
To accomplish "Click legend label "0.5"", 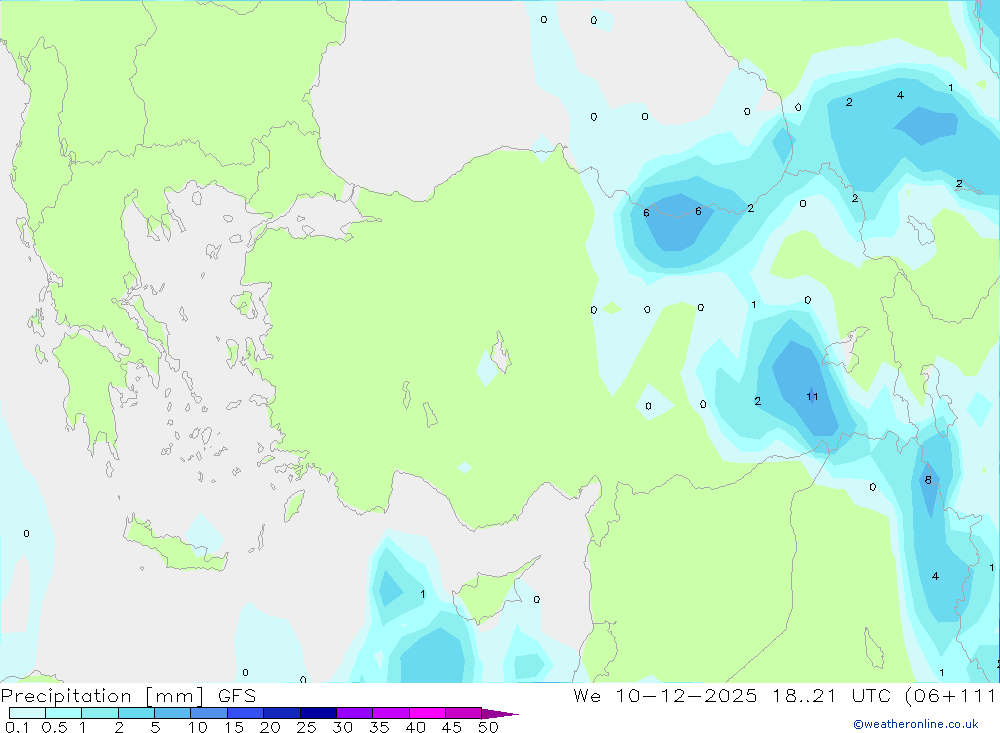I will pyautogui.click(x=54, y=727).
